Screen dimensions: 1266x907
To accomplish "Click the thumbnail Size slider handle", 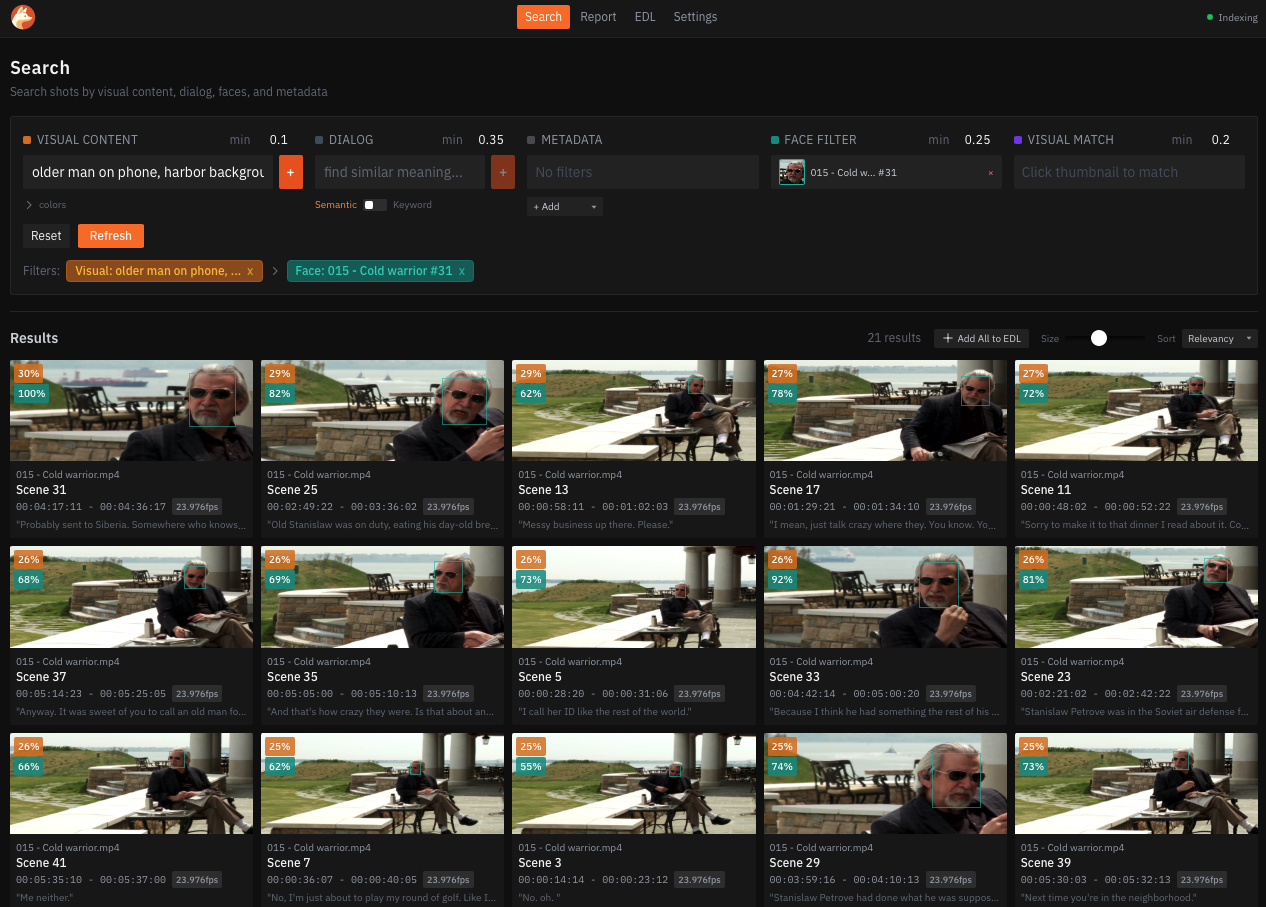I will point(1099,339).
